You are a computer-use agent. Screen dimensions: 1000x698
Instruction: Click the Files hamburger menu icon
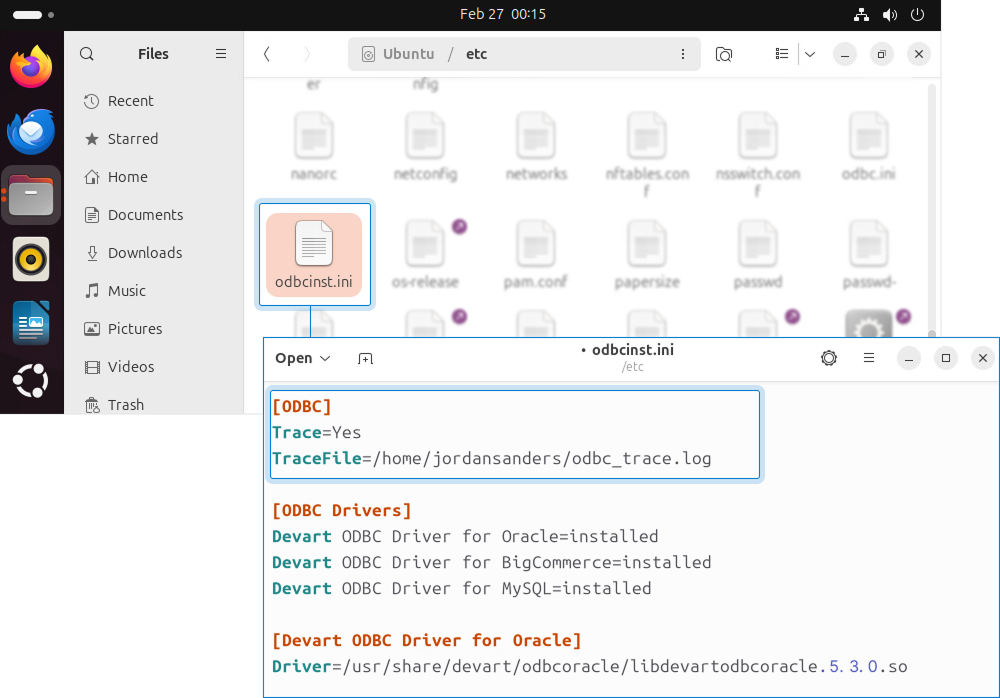coord(220,53)
